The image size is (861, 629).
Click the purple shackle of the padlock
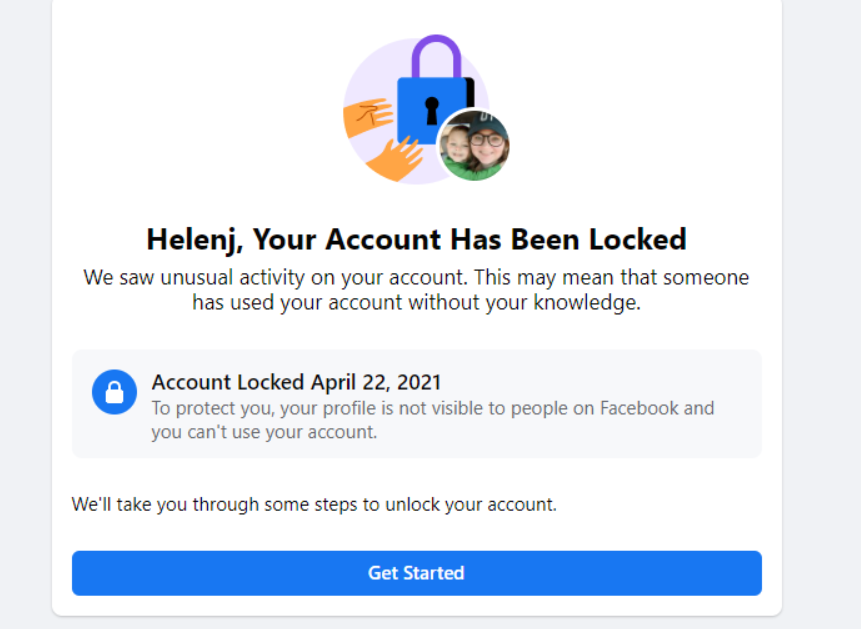point(437,55)
